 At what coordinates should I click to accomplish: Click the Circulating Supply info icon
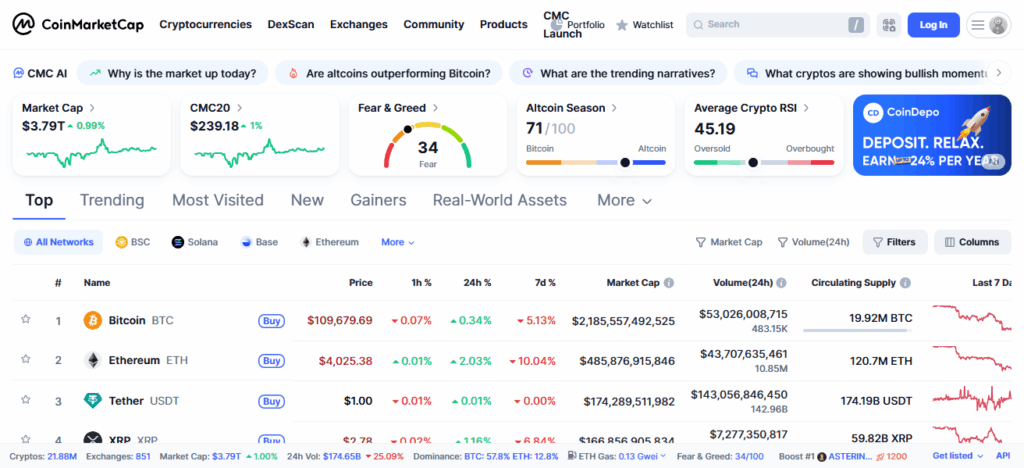pos(905,283)
